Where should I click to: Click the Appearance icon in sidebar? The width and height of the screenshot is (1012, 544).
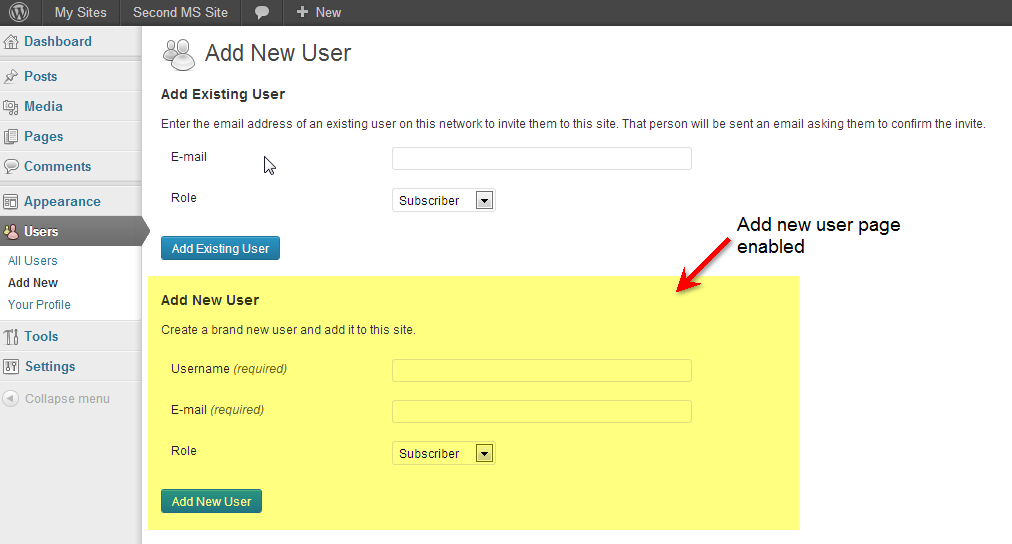11,202
